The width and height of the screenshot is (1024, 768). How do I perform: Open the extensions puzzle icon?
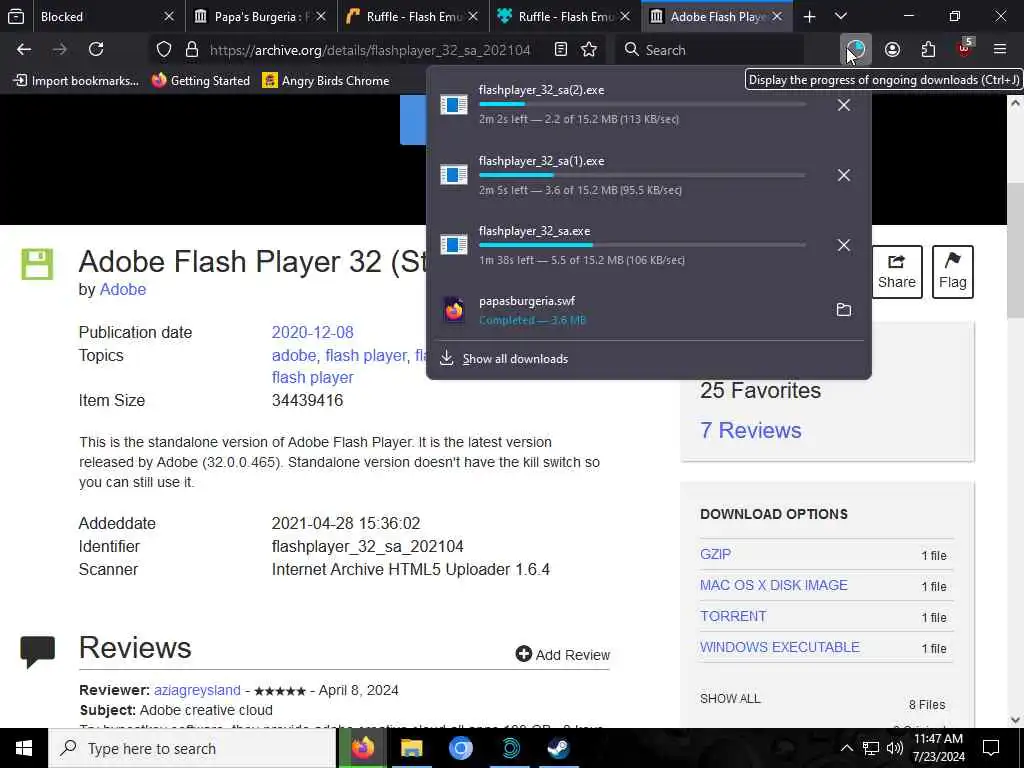pyautogui.click(x=928, y=50)
